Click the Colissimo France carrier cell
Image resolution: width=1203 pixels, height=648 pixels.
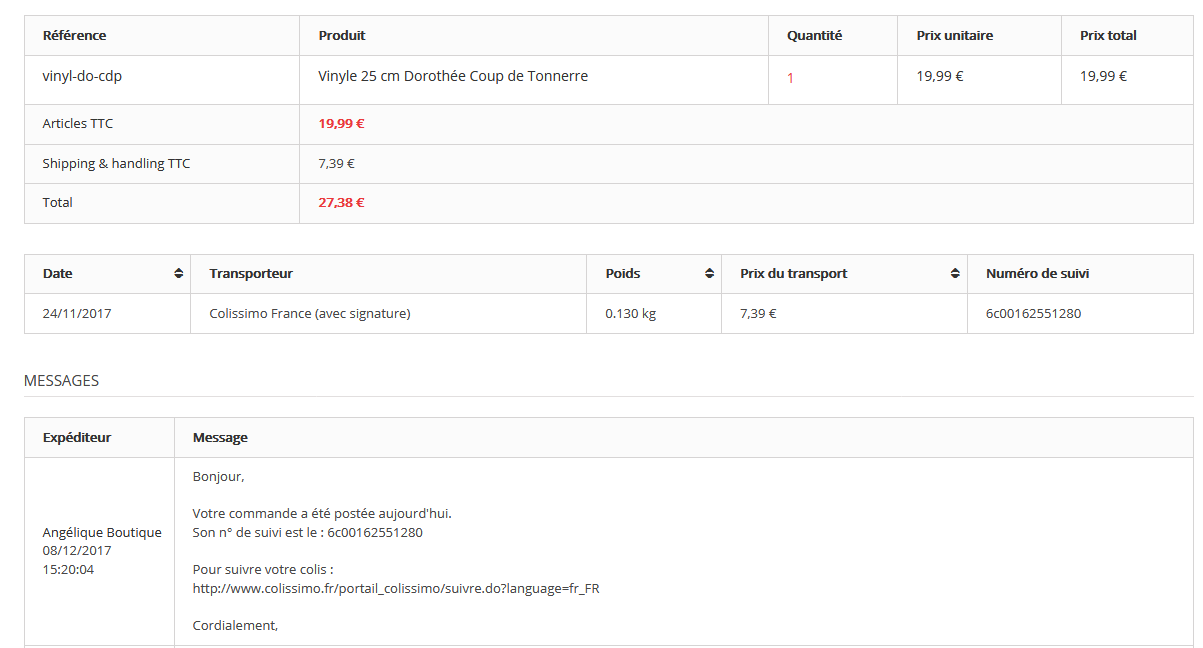point(310,314)
